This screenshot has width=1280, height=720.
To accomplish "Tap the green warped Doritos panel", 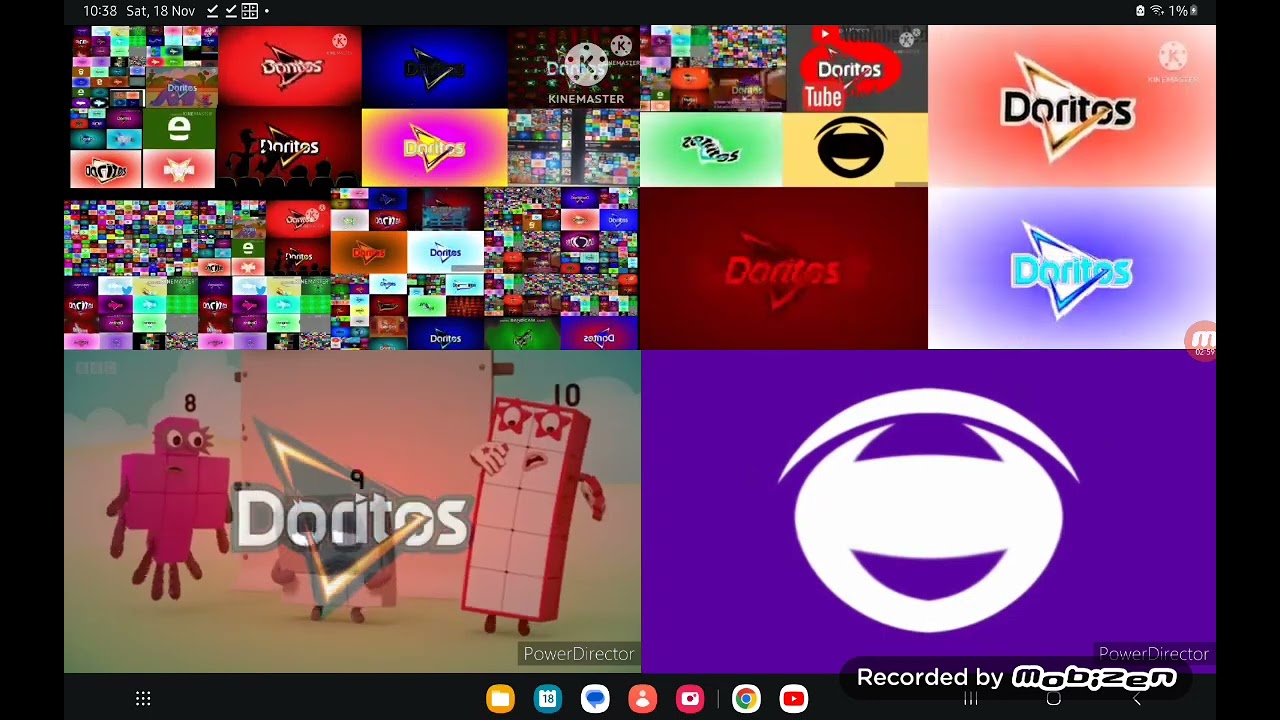I will coord(711,149).
